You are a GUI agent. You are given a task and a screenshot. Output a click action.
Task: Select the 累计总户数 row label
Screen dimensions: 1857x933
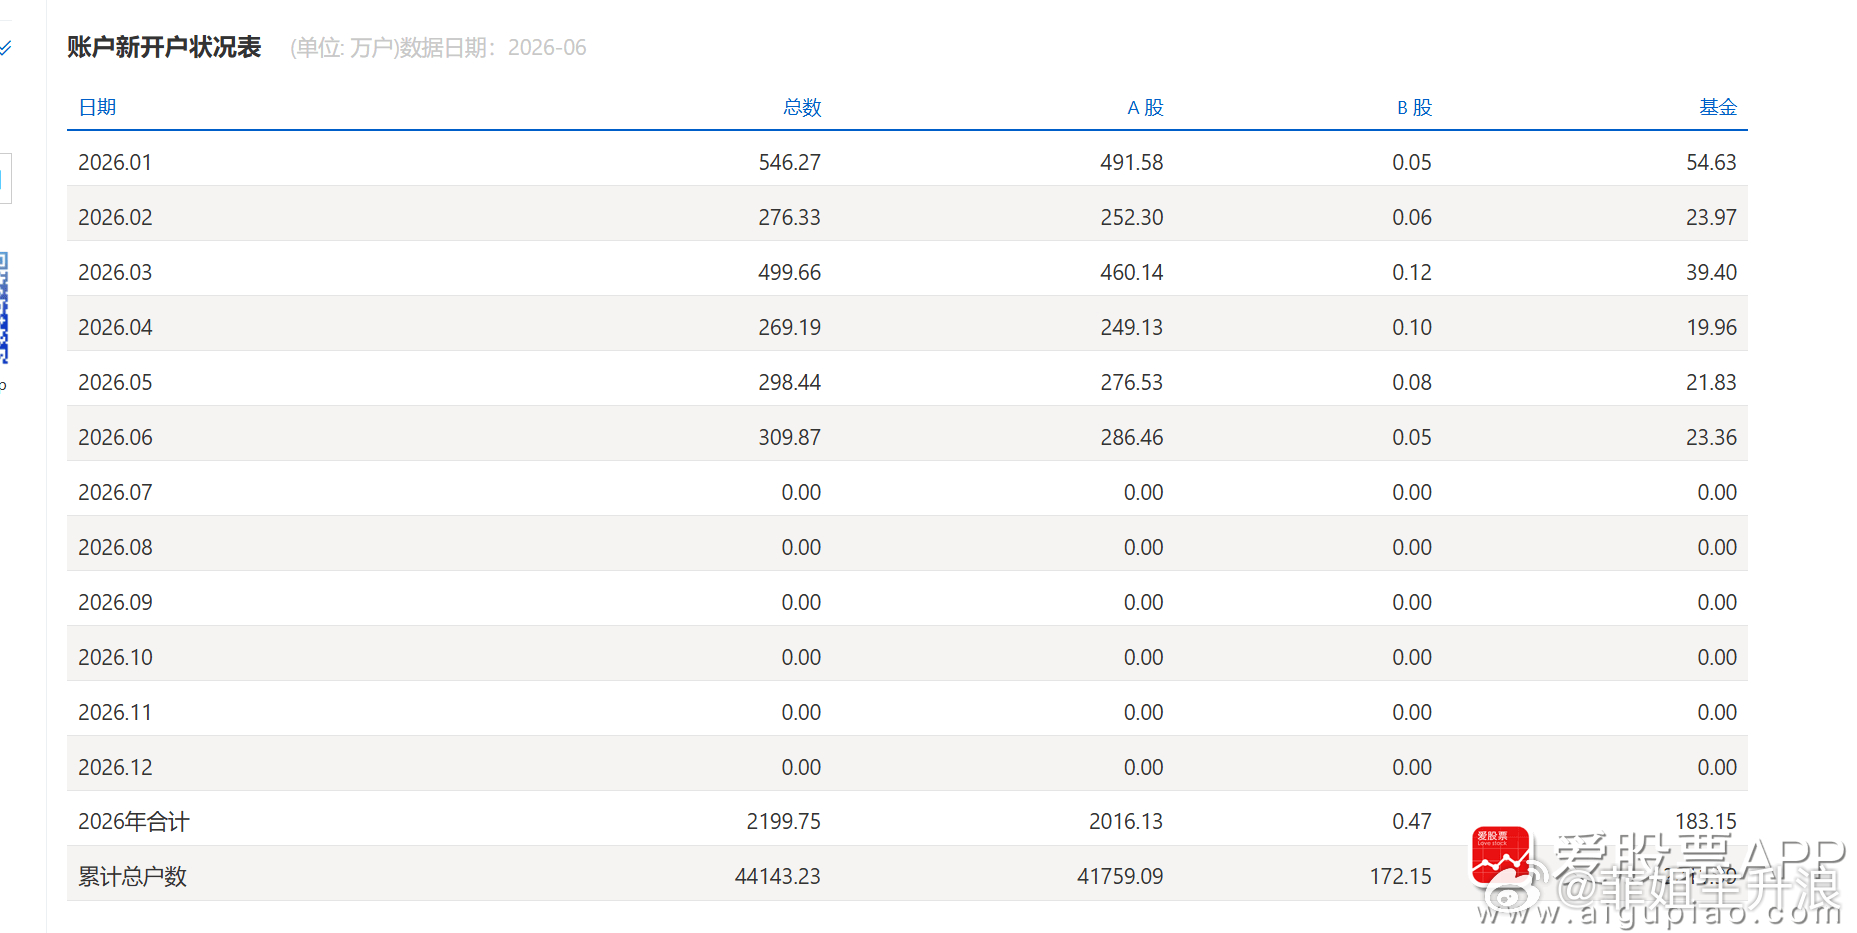tap(133, 876)
